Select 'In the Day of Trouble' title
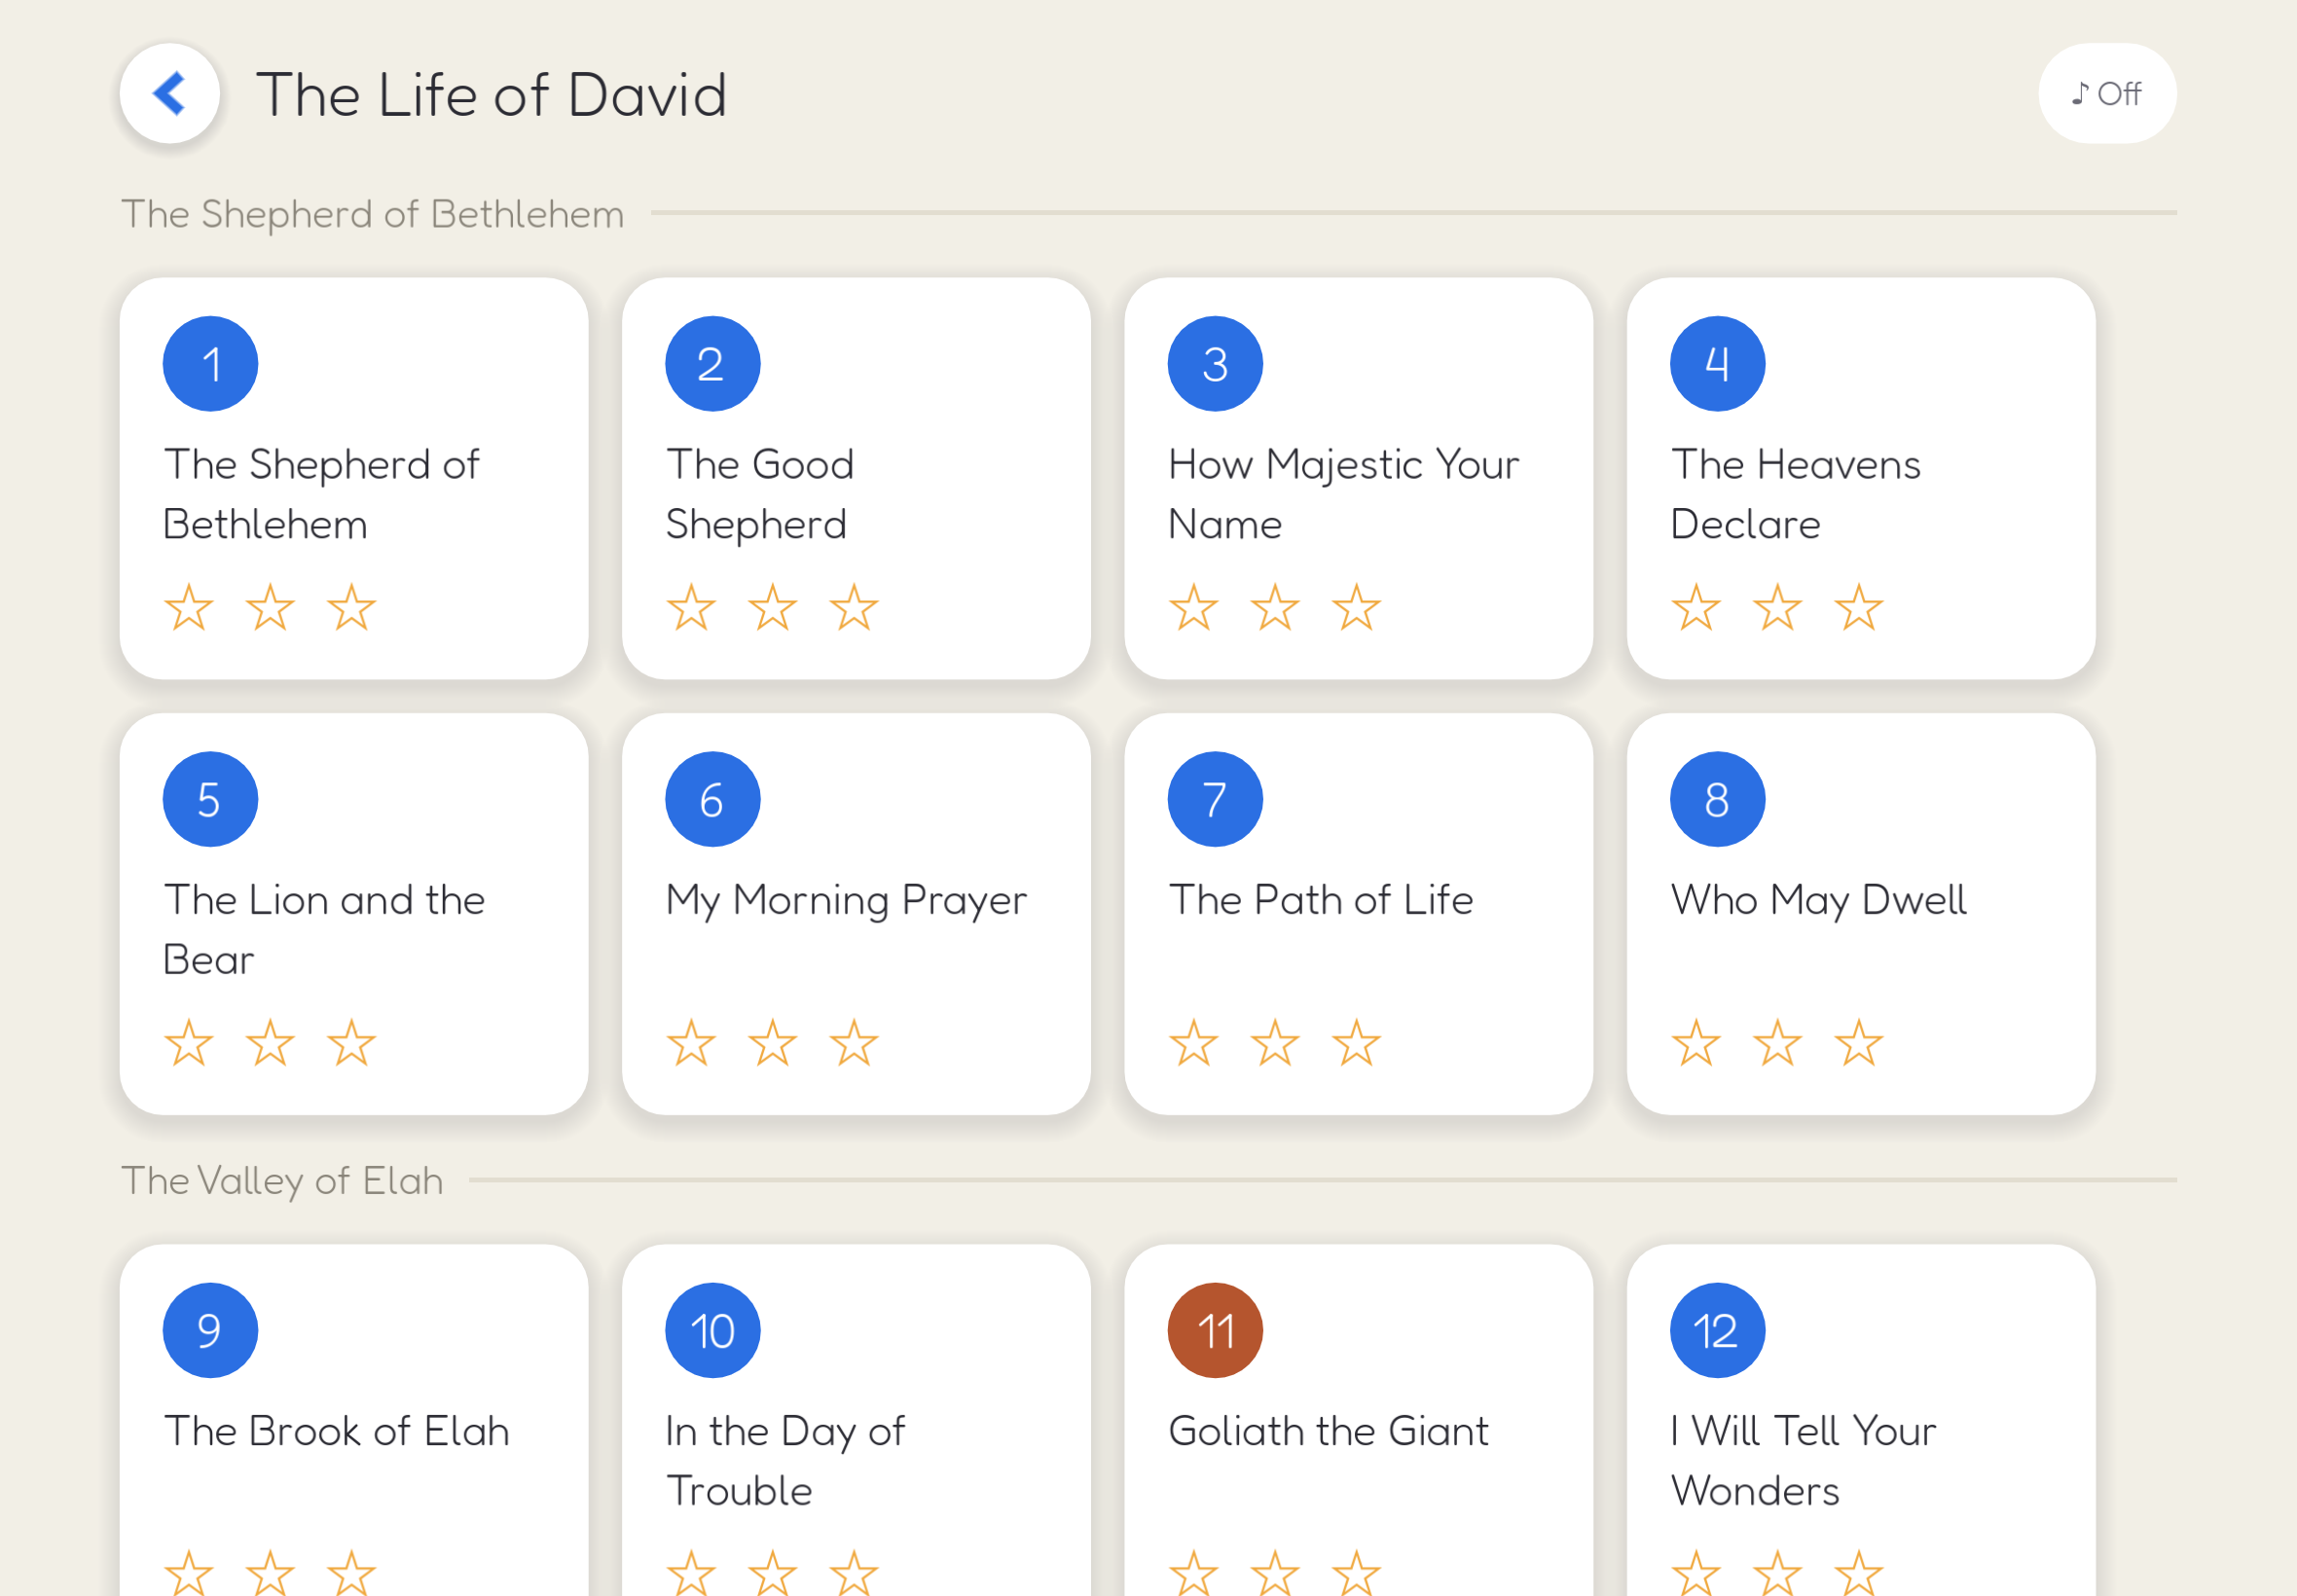Image resolution: width=2297 pixels, height=1596 pixels. pos(786,1461)
